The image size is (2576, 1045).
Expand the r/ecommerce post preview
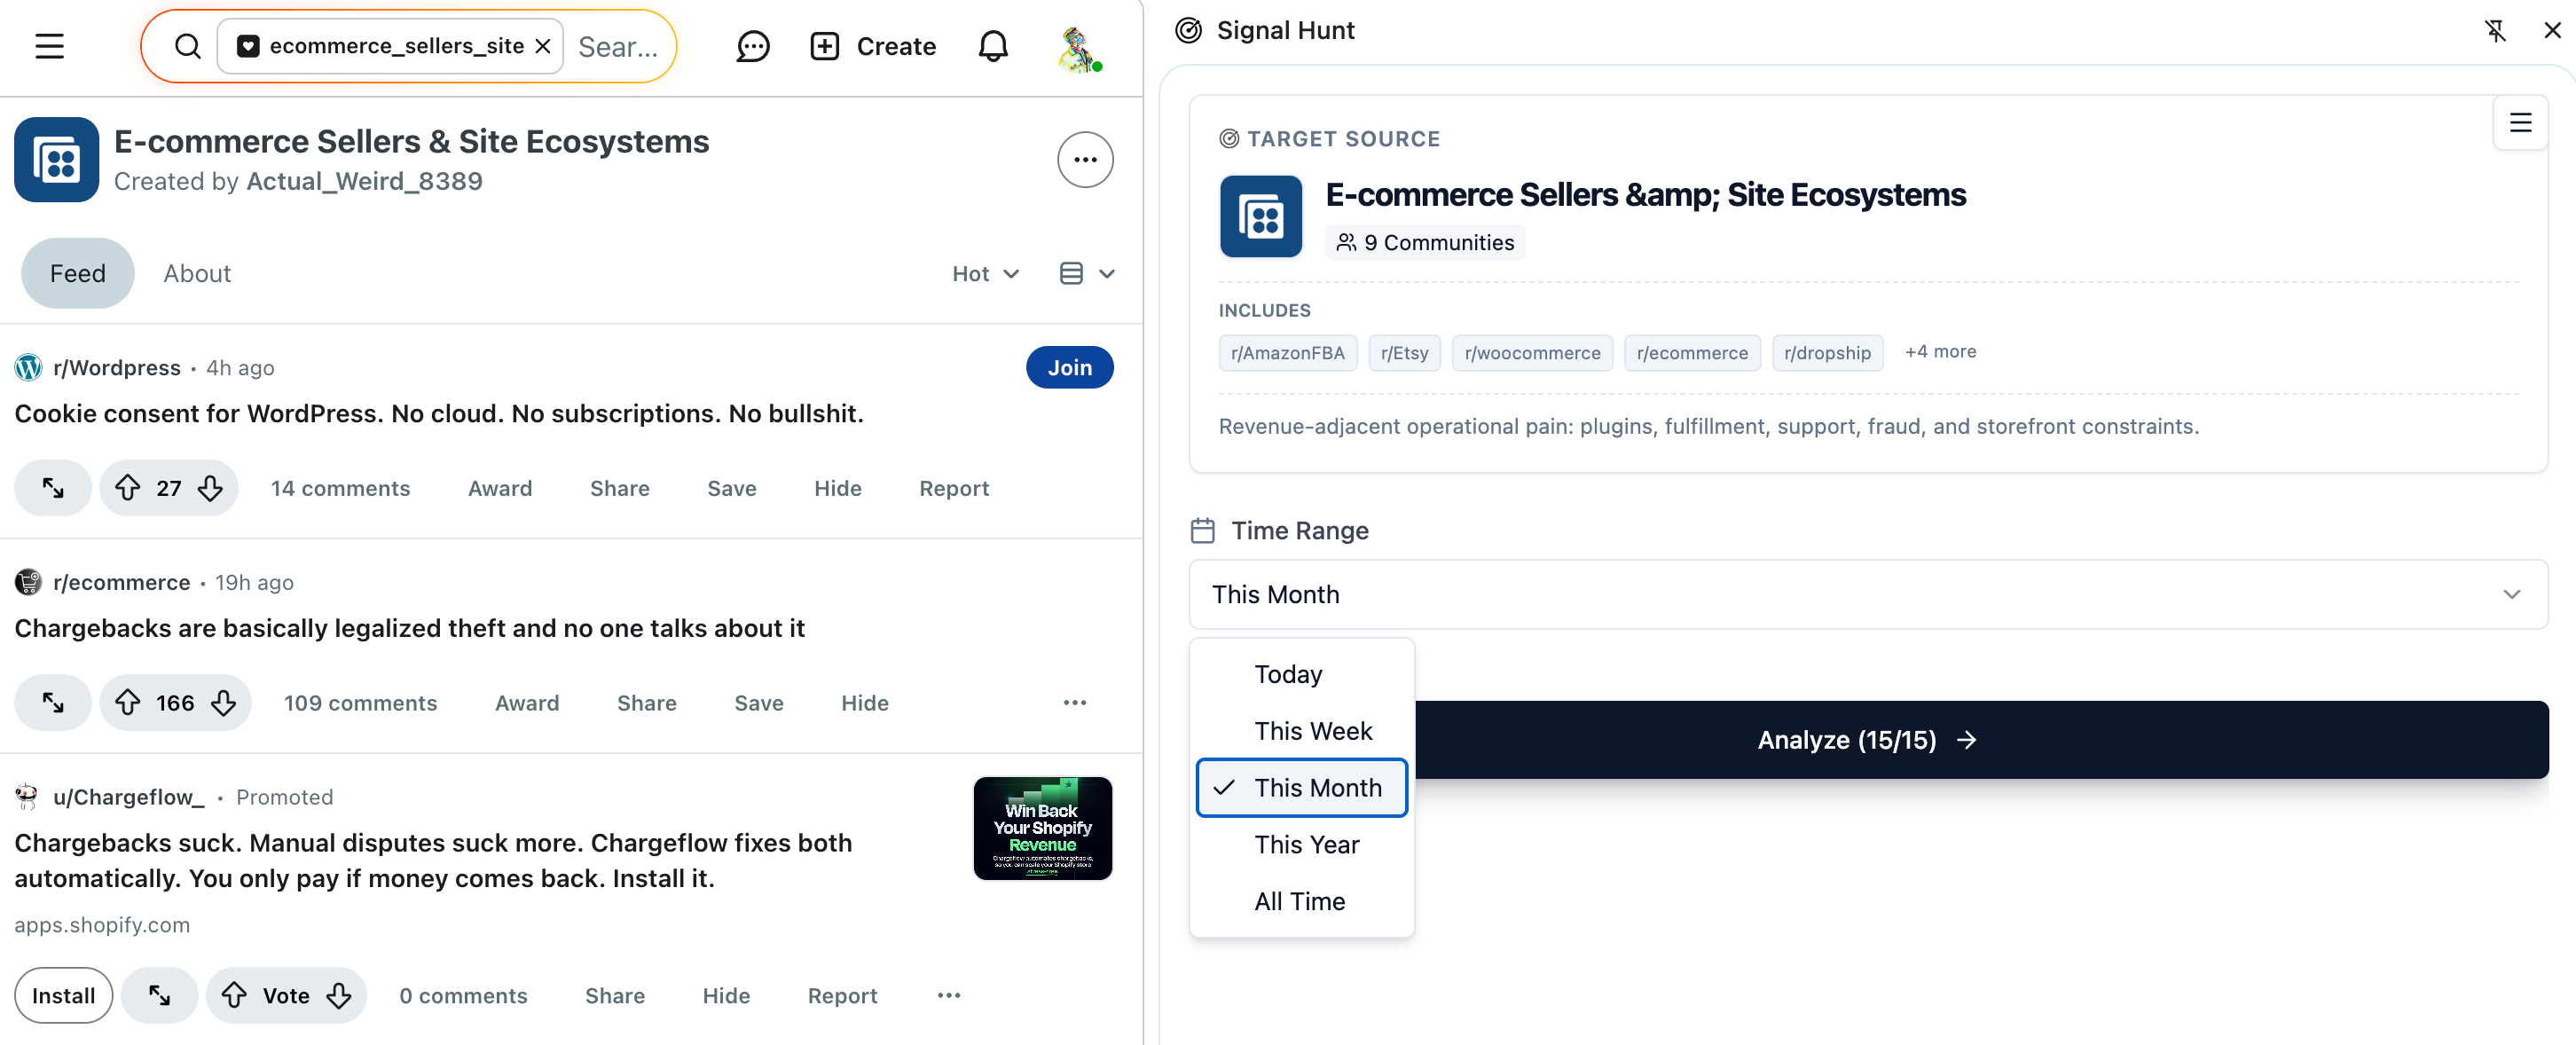(x=53, y=703)
